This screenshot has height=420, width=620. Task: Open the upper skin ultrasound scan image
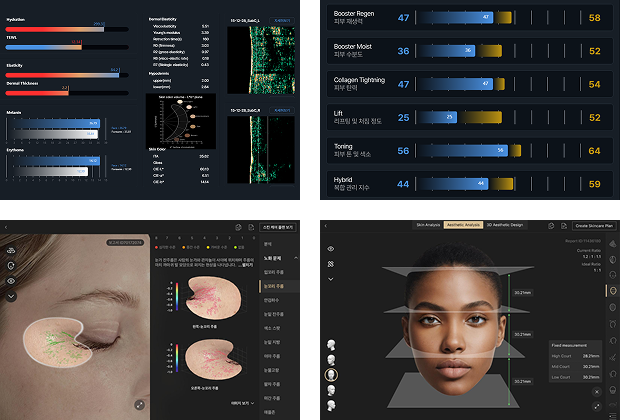coord(261,60)
